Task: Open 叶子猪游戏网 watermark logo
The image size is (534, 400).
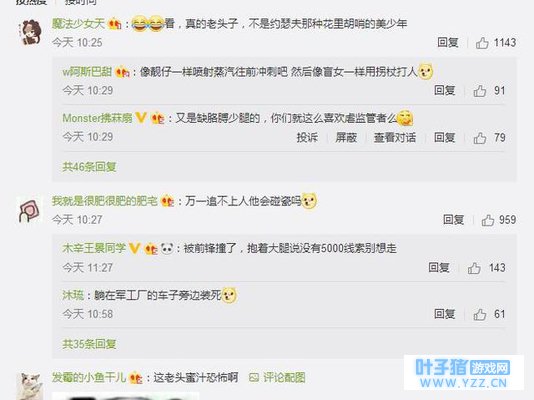Action: pos(463,373)
